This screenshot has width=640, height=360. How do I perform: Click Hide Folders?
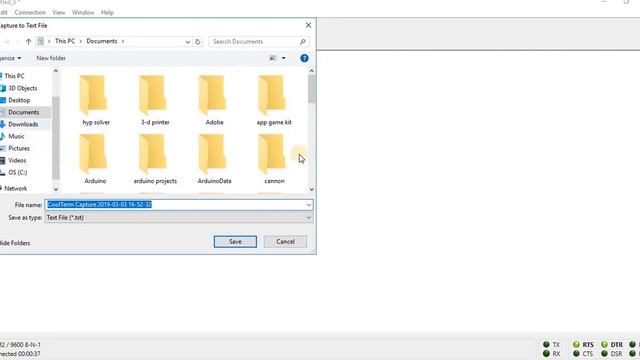15,243
